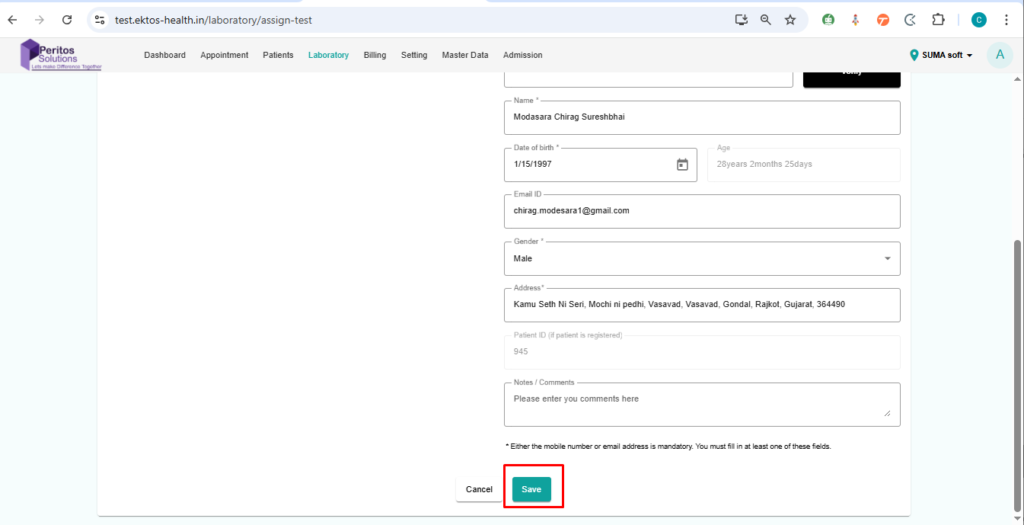This screenshot has height=525, width=1024.
Task: Click the install app icon in address bar
Action: point(741,20)
